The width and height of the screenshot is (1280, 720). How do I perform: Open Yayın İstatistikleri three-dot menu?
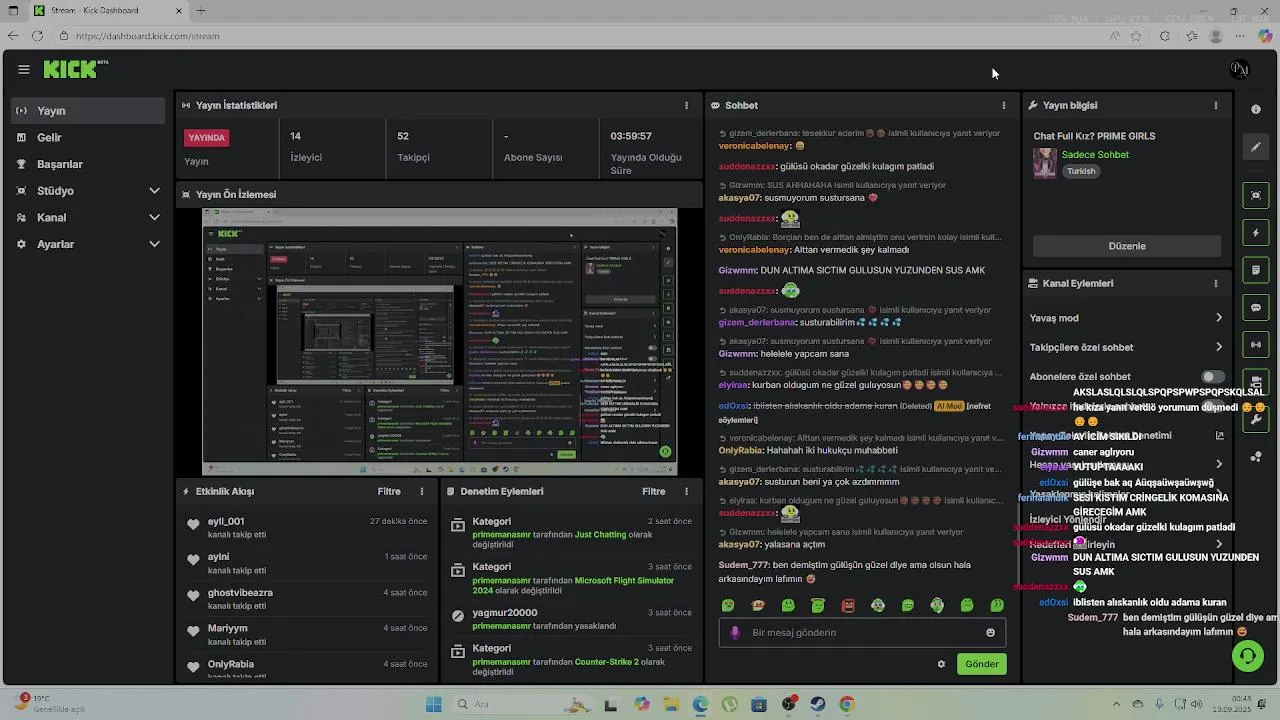coord(686,105)
